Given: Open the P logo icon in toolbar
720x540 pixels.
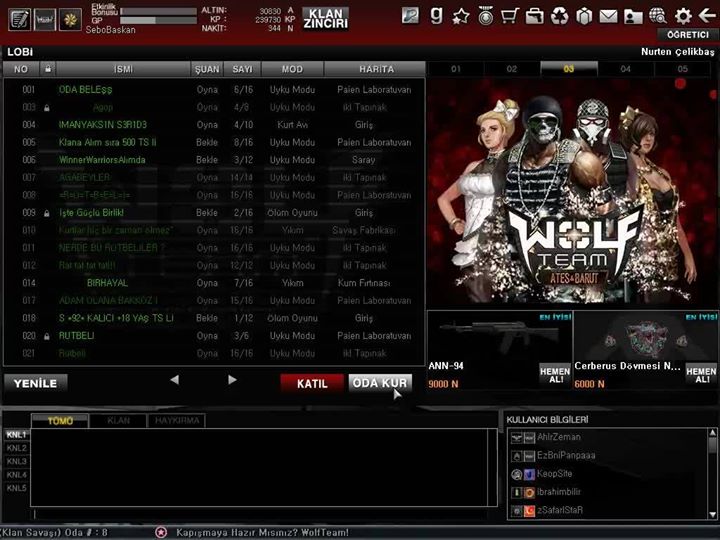Looking at the screenshot, I should (410, 16).
